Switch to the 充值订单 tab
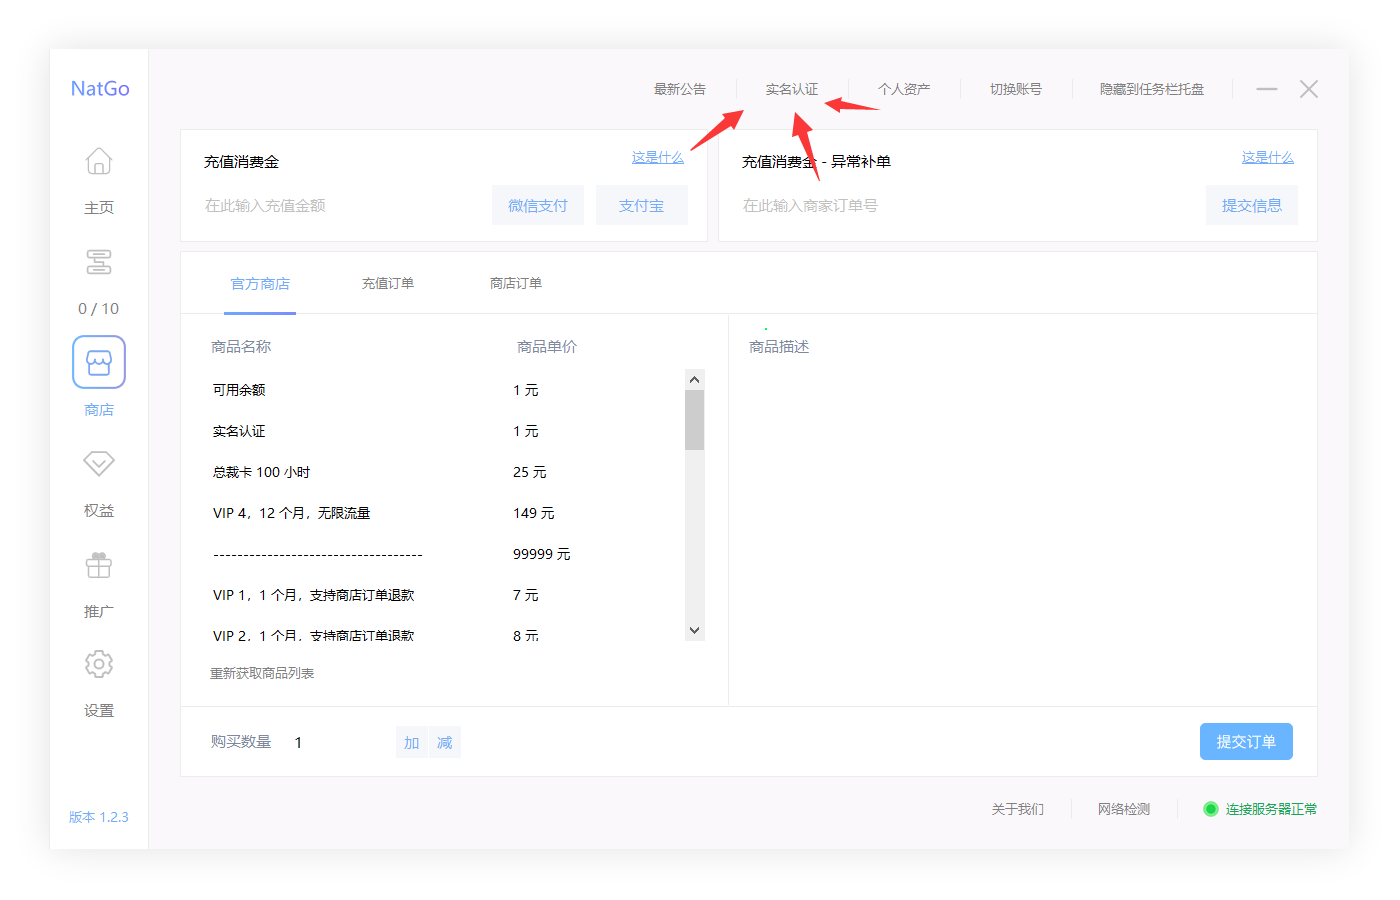 (388, 283)
